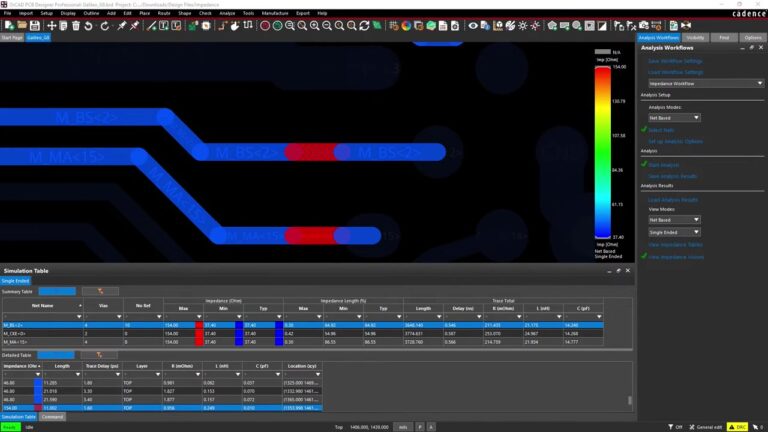768x432 pixels.
Task: Open the No Ref column filter dropdown
Action: click(159, 317)
